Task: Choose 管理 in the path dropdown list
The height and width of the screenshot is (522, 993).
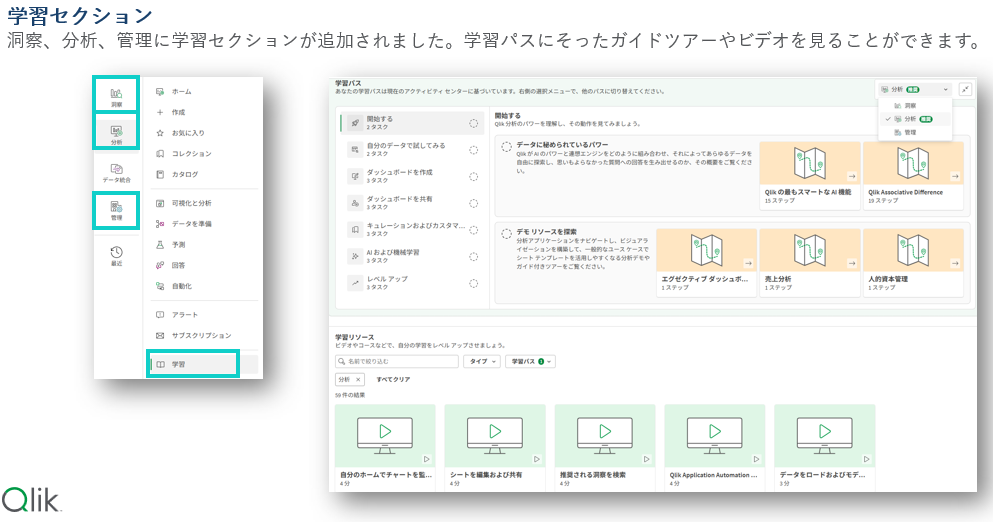Action: [x=914, y=132]
